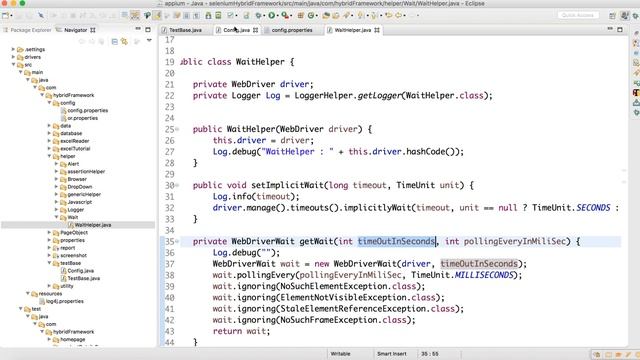Select config.properties in Navigator tree
Viewport: 640px width, 360px height.
coord(84,110)
